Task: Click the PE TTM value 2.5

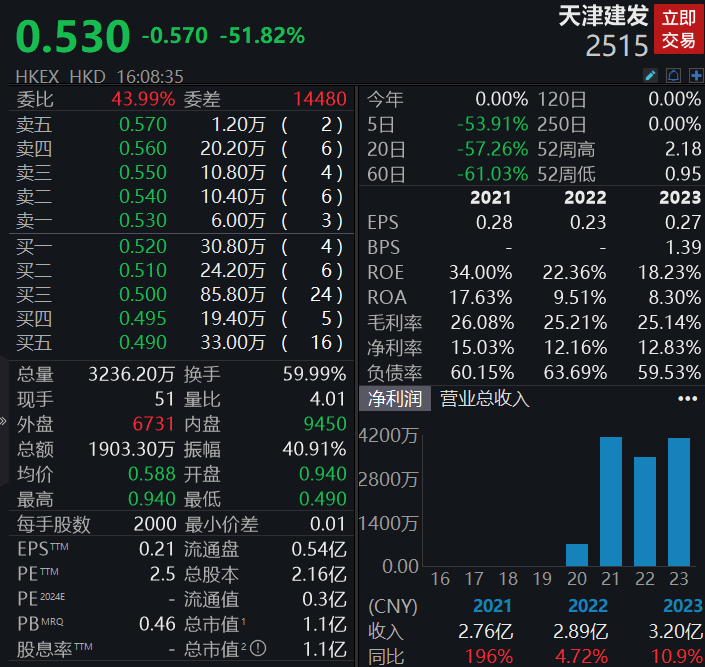Action: [x=162, y=574]
